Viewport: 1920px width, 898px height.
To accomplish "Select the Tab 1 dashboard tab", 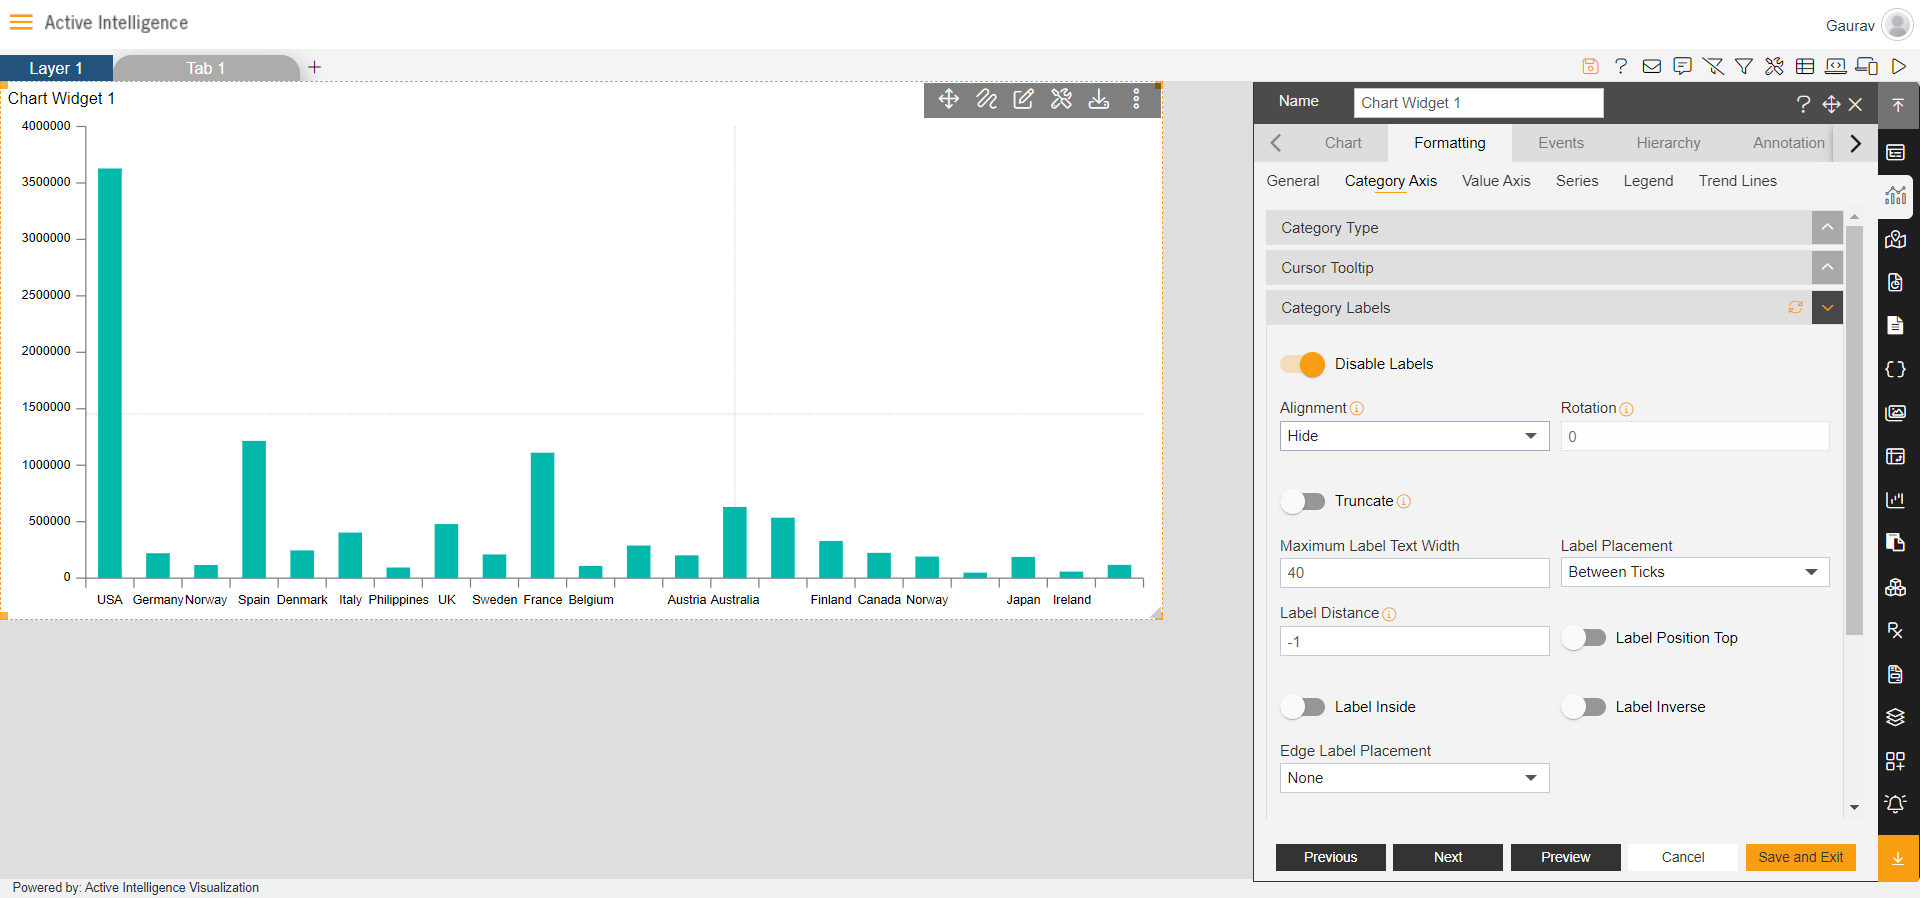I will (x=206, y=68).
